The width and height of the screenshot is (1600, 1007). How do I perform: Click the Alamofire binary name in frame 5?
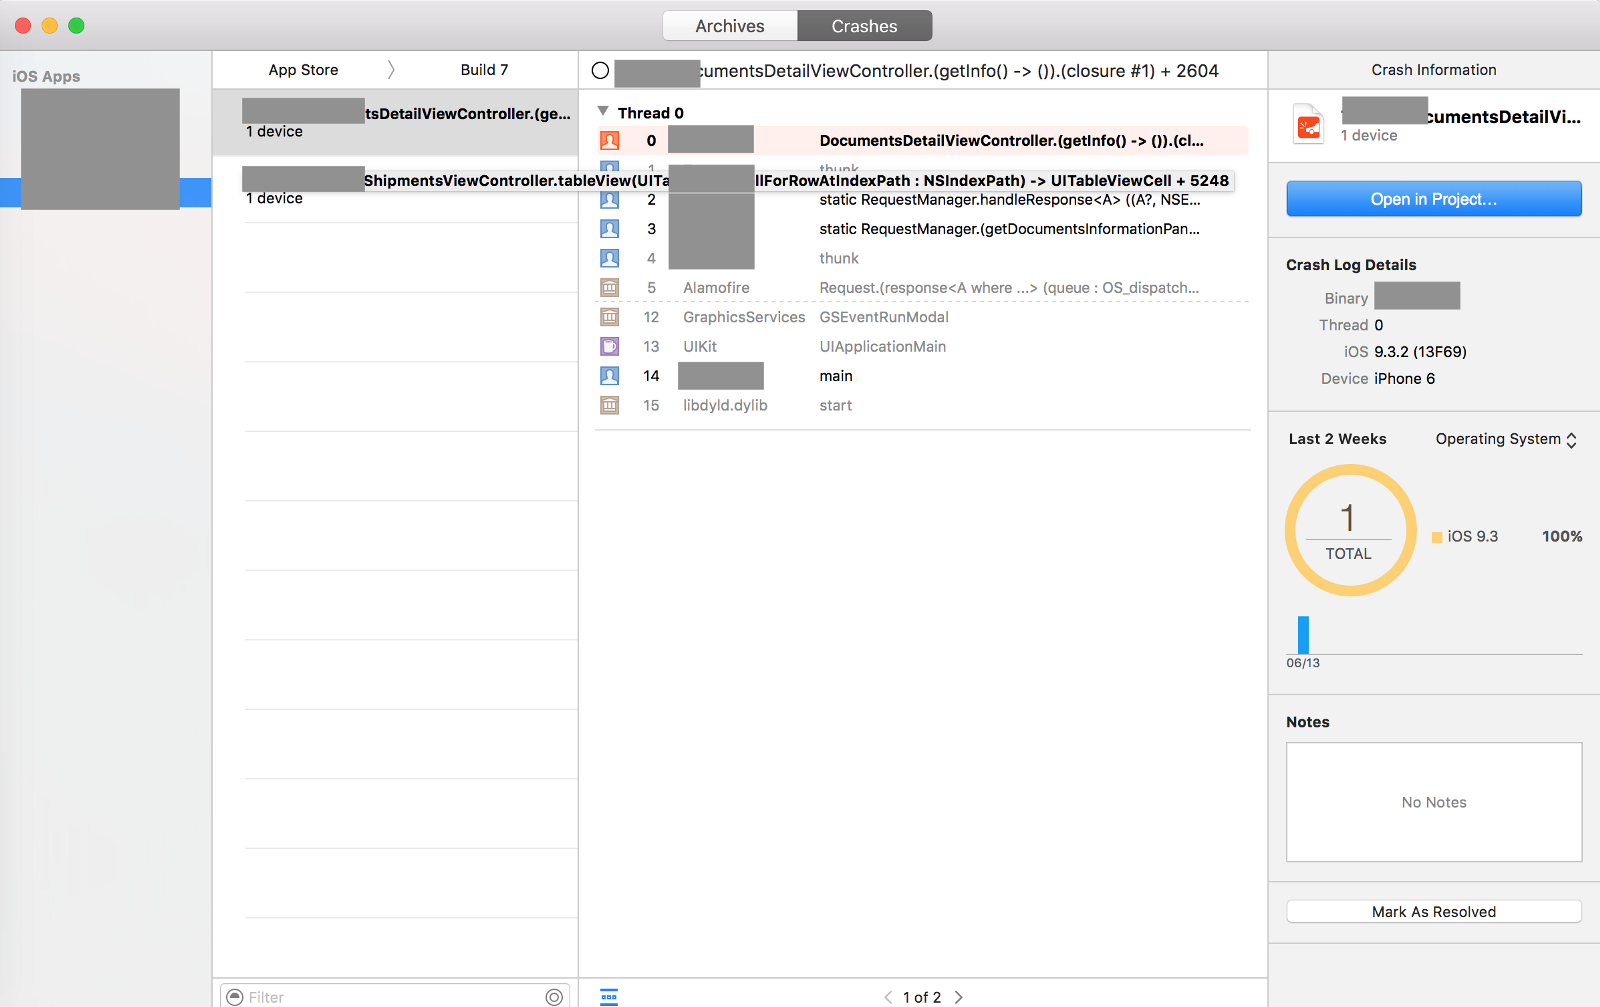tap(716, 288)
